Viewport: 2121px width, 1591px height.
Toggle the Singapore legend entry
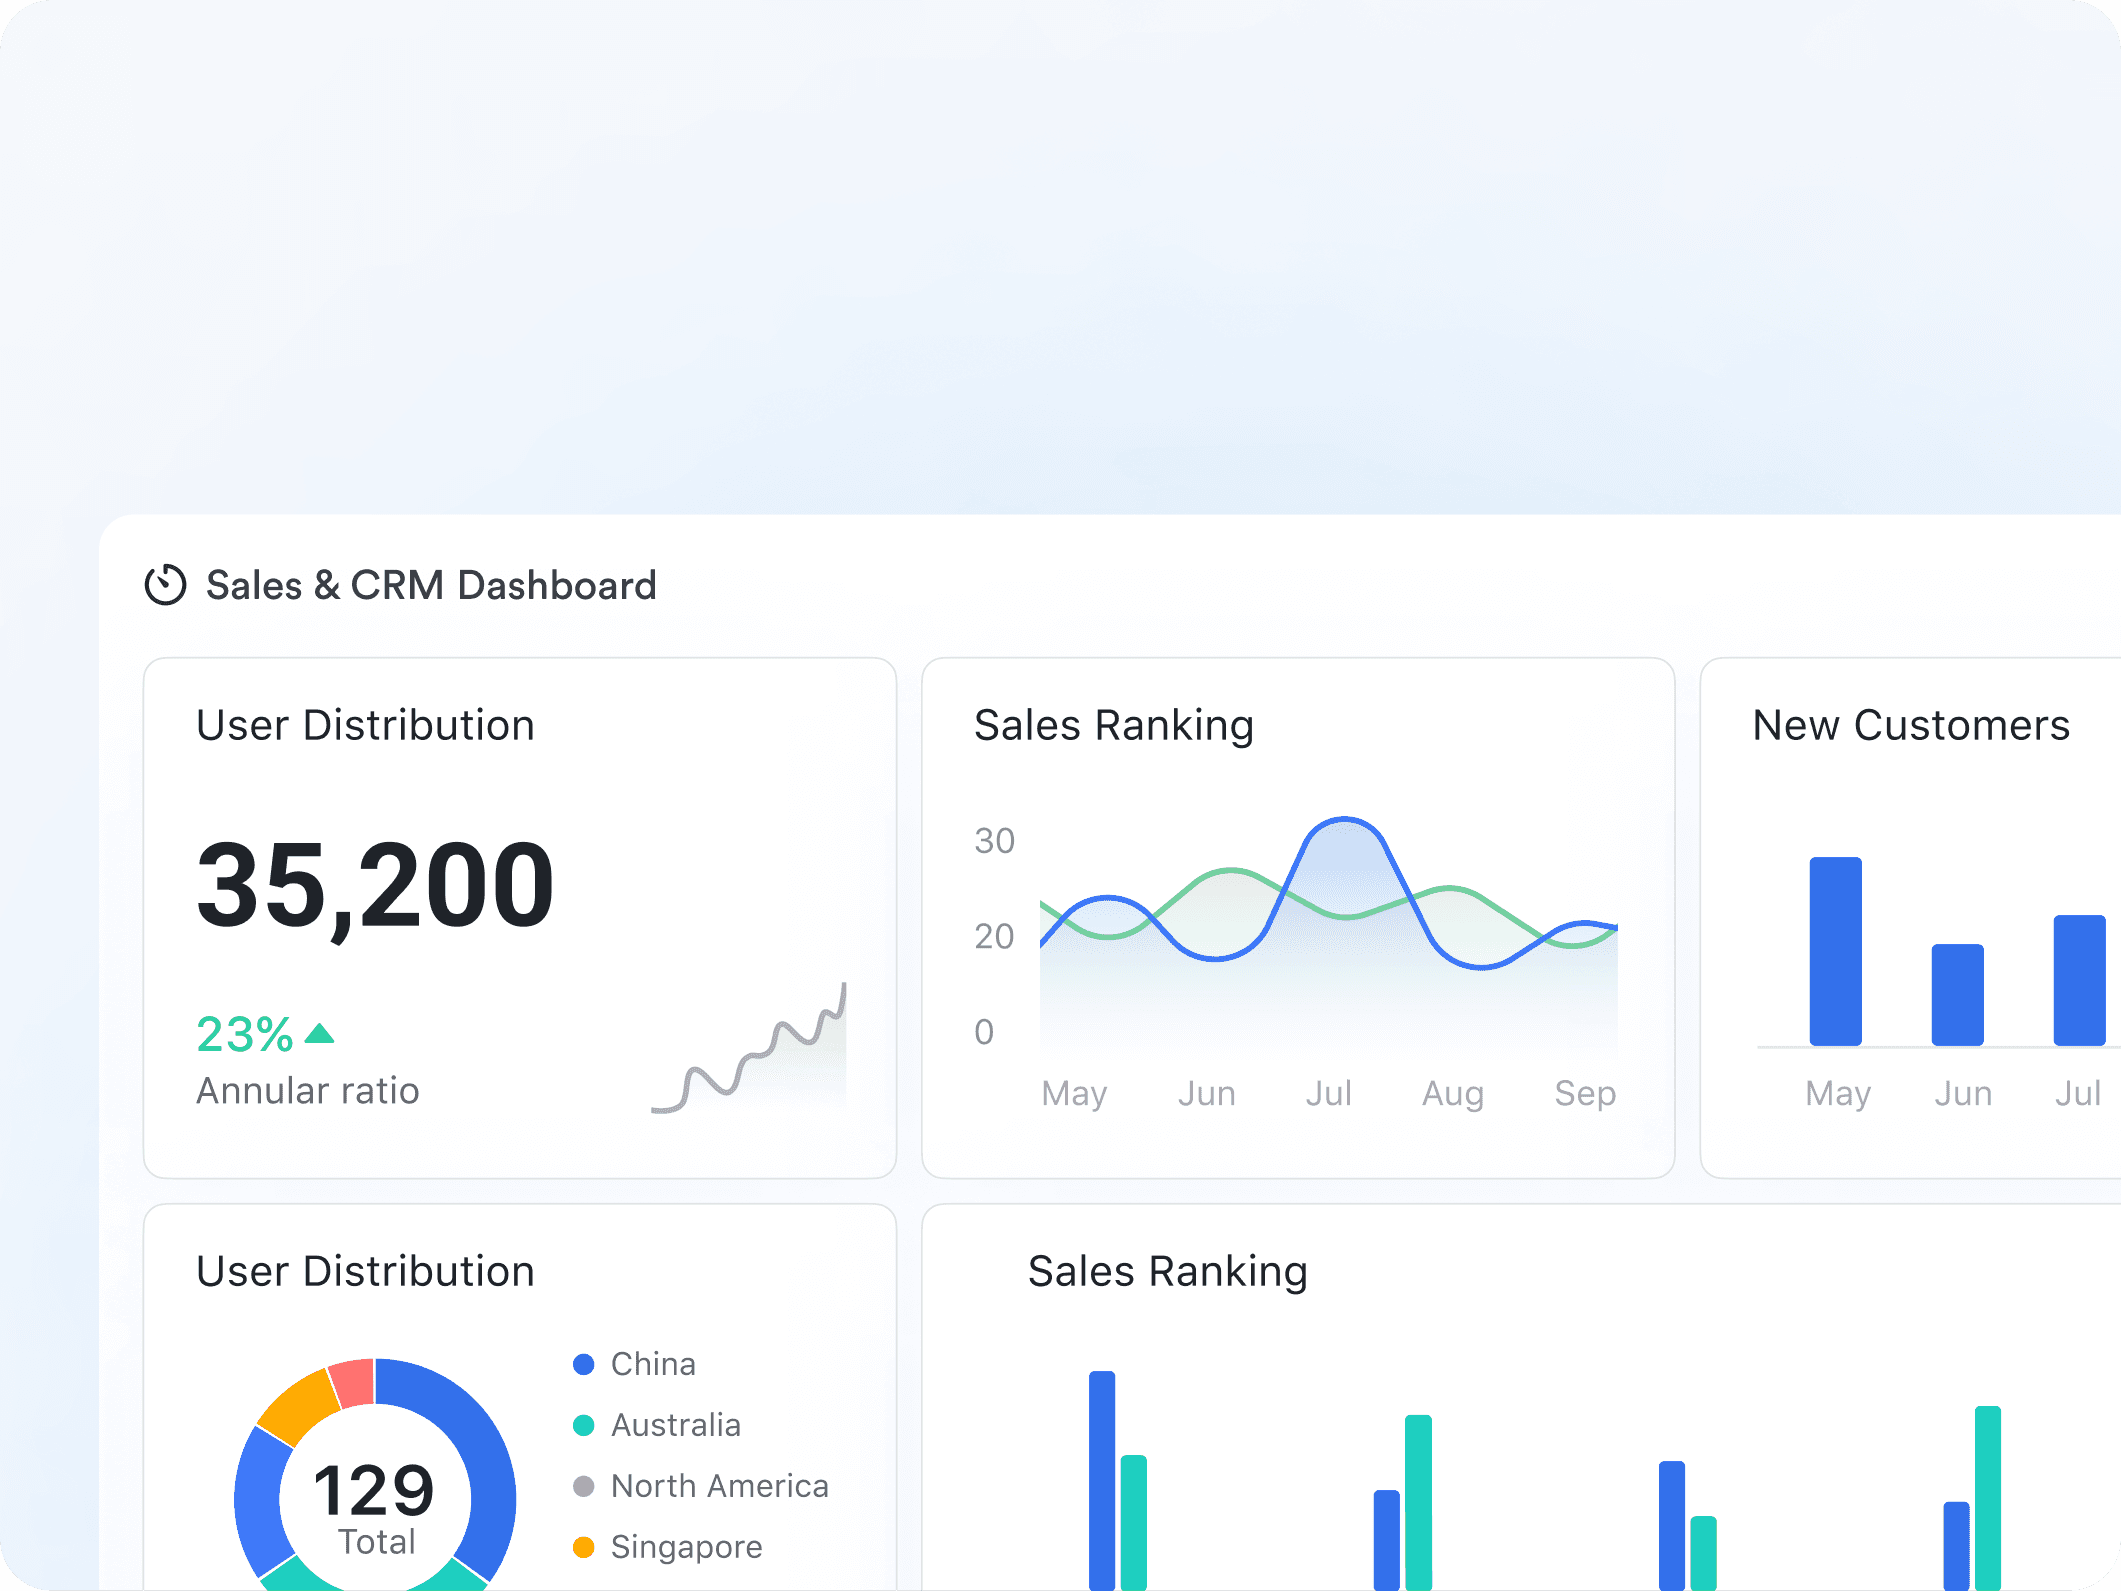click(686, 1547)
